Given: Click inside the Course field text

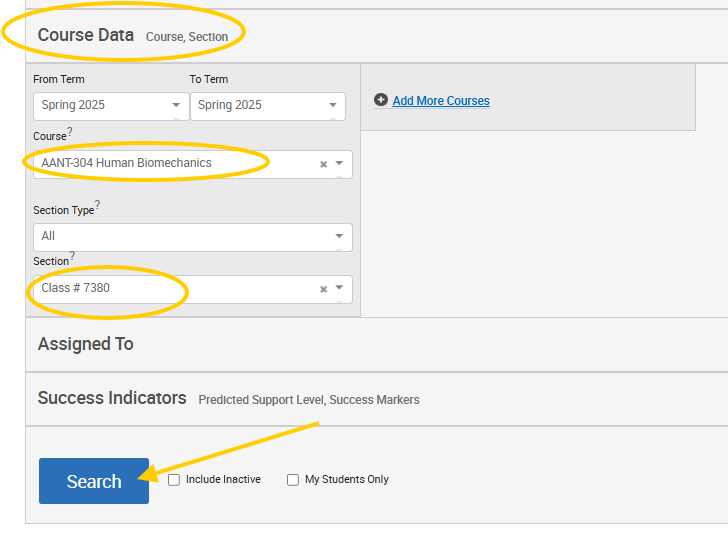Looking at the screenshot, I should 150,163.
